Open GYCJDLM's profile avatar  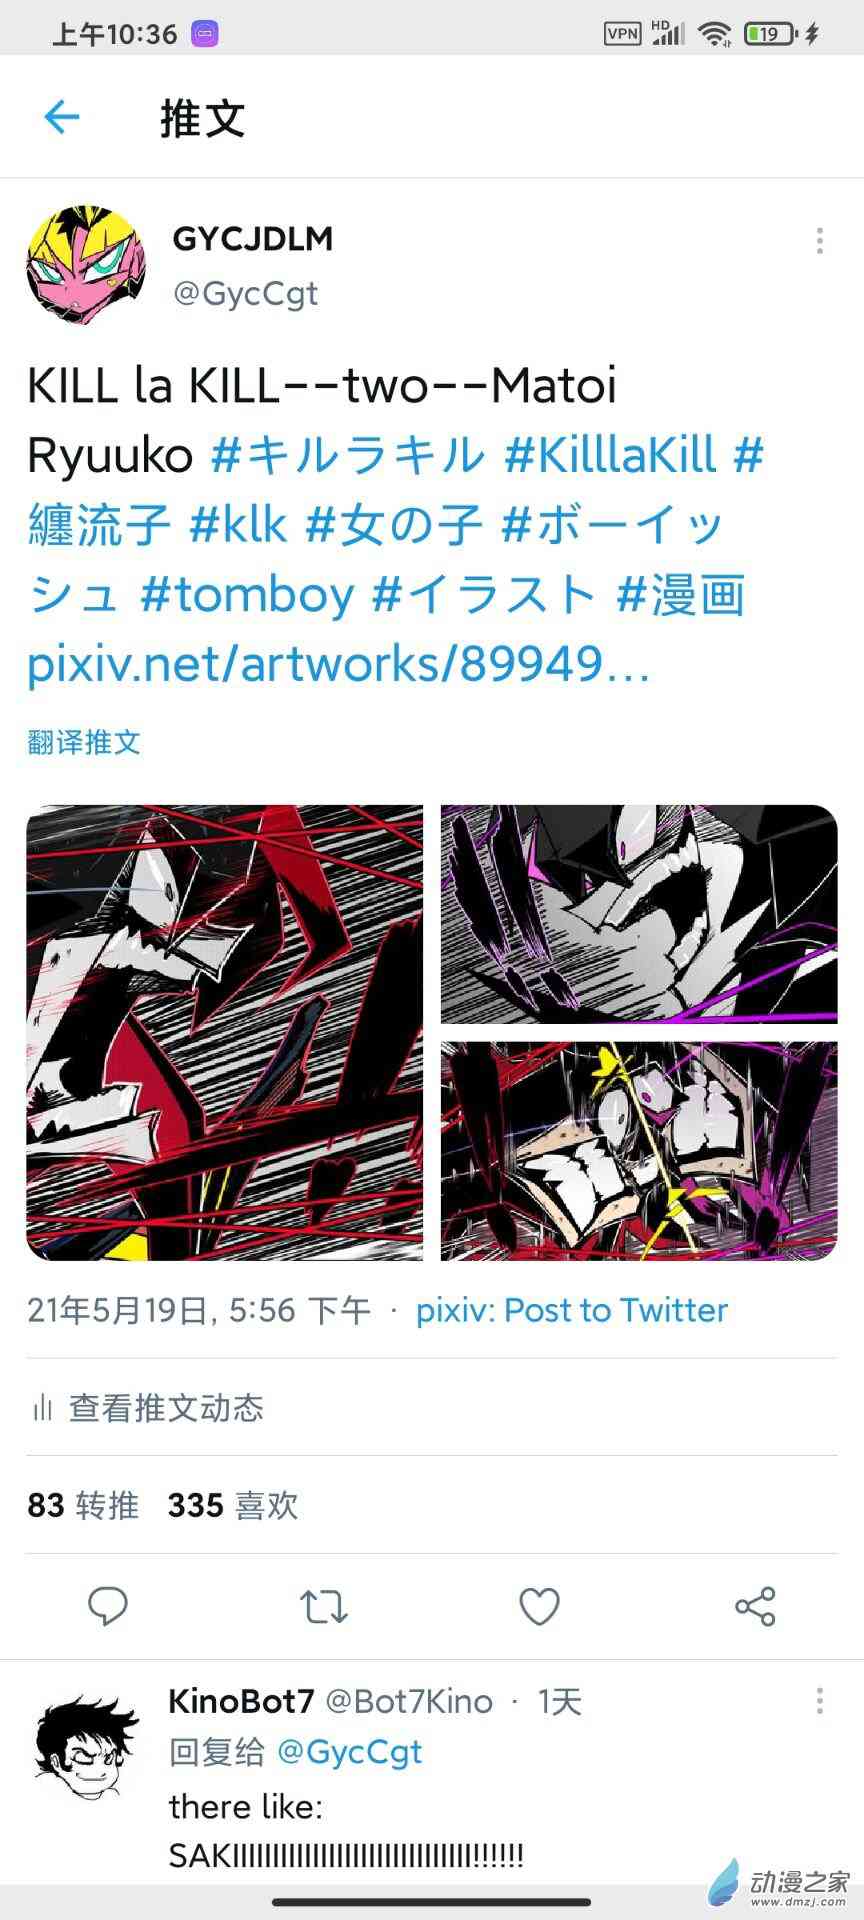tap(86, 266)
